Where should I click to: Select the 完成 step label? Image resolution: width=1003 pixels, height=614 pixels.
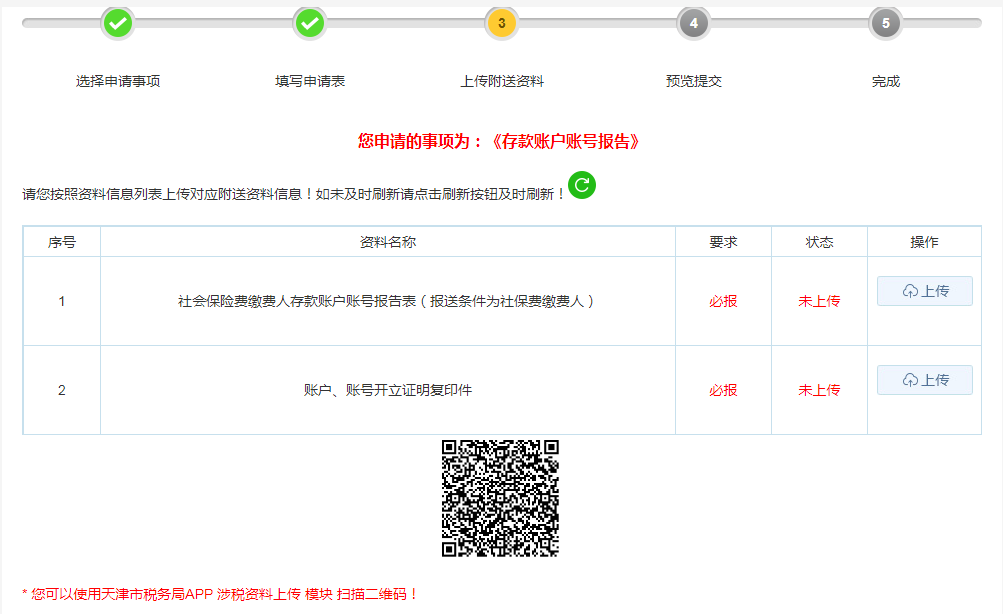[x=885, y=81]
